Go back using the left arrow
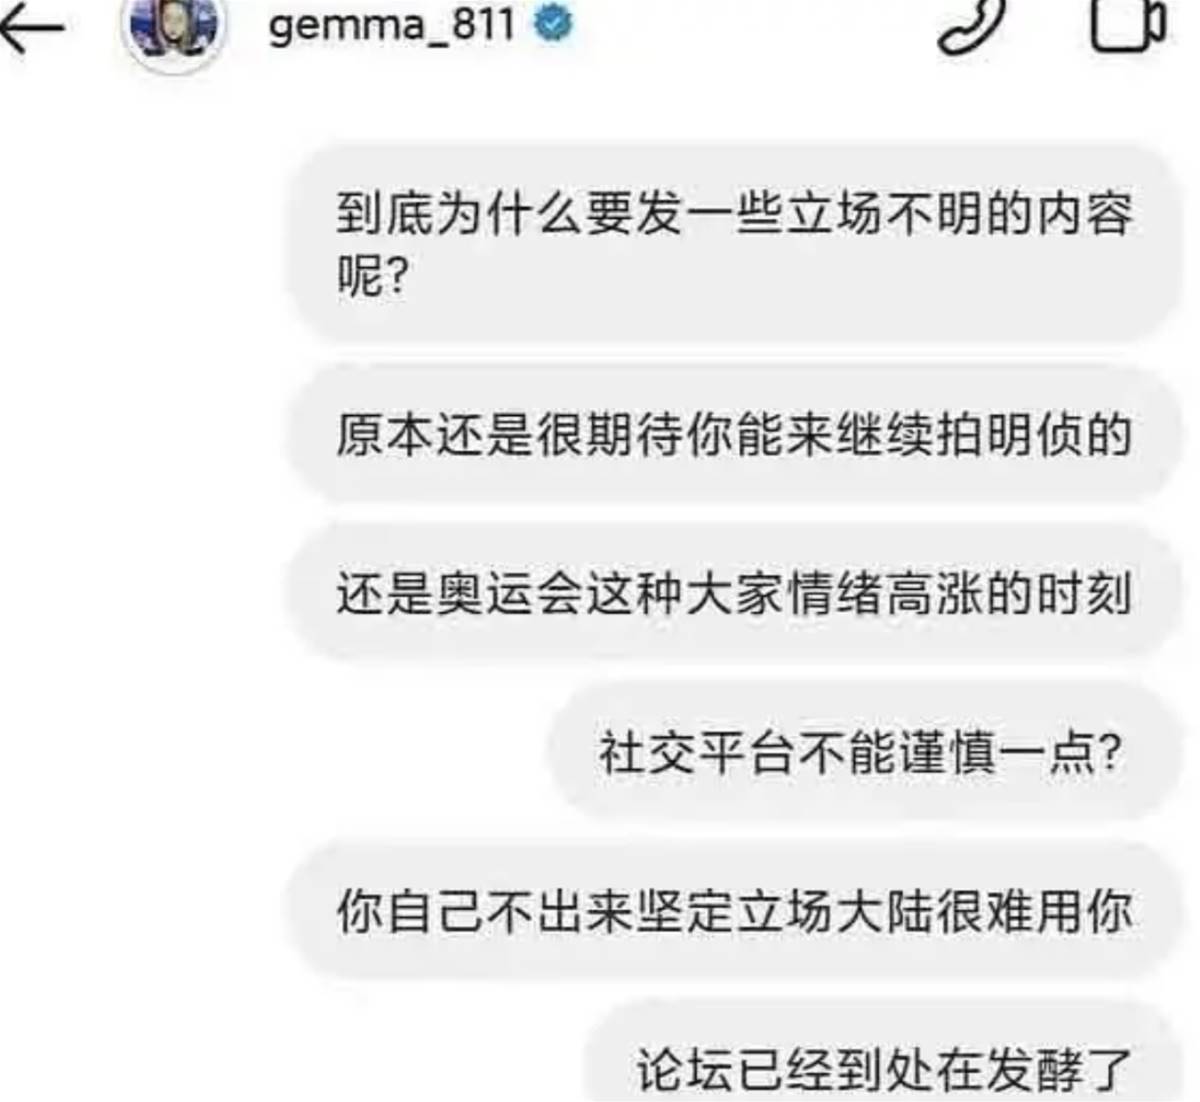 (x=32, y=28)
